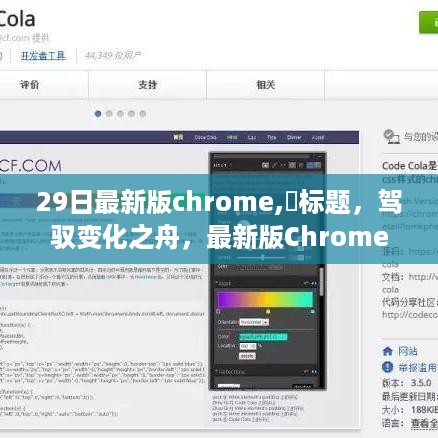
Task: Open the 网站 website link
Action: coord(407,351)
